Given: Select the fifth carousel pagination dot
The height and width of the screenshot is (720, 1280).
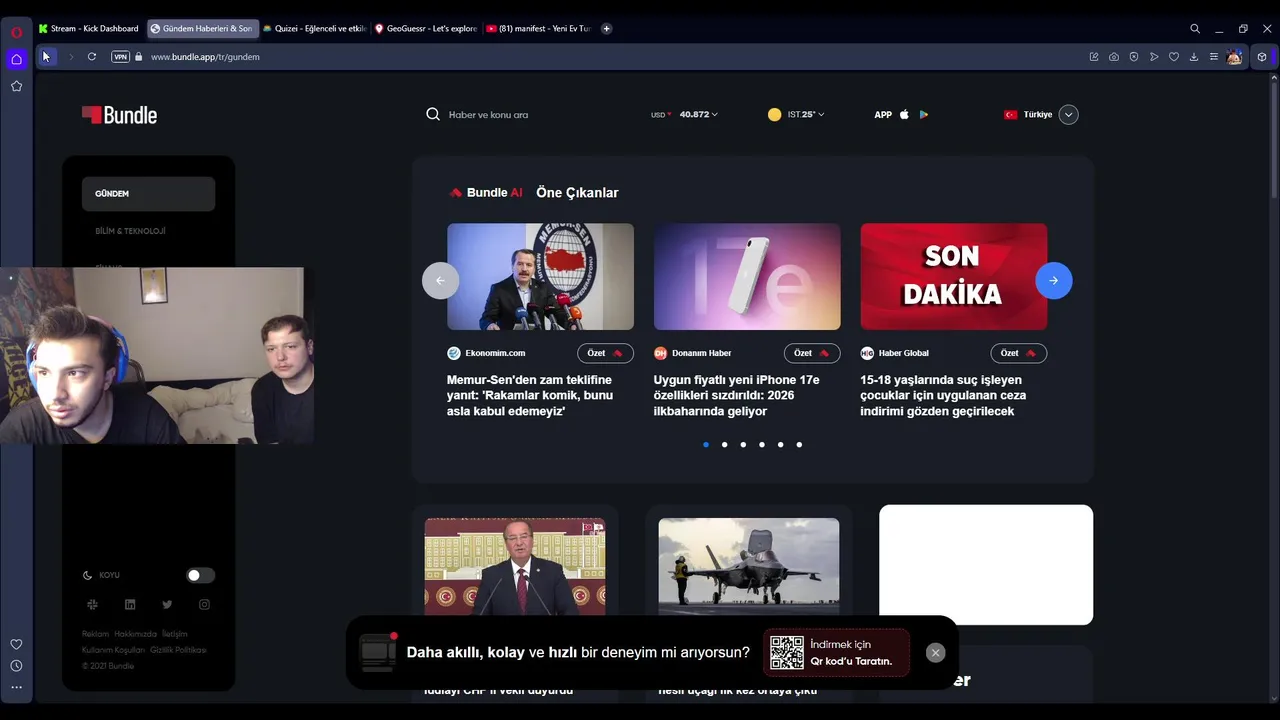Looking at the screenshot, I should (x=781, y=445).
